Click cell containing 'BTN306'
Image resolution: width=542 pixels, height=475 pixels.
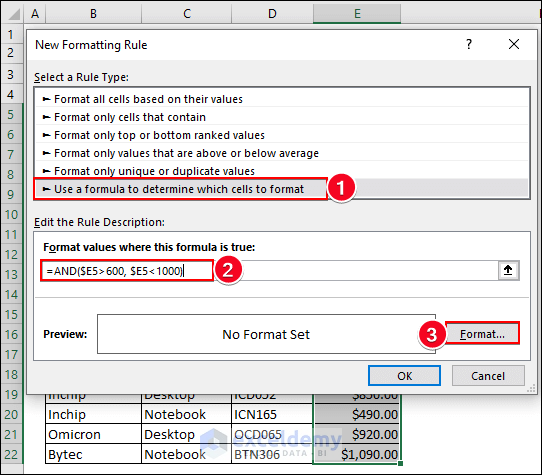272,454
